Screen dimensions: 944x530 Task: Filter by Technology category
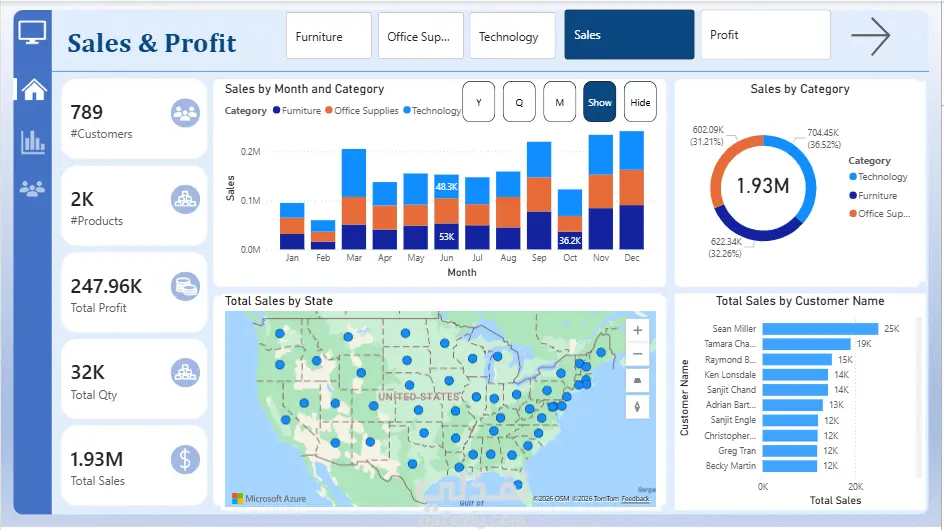pyautogui.click(x=512, y=36)
